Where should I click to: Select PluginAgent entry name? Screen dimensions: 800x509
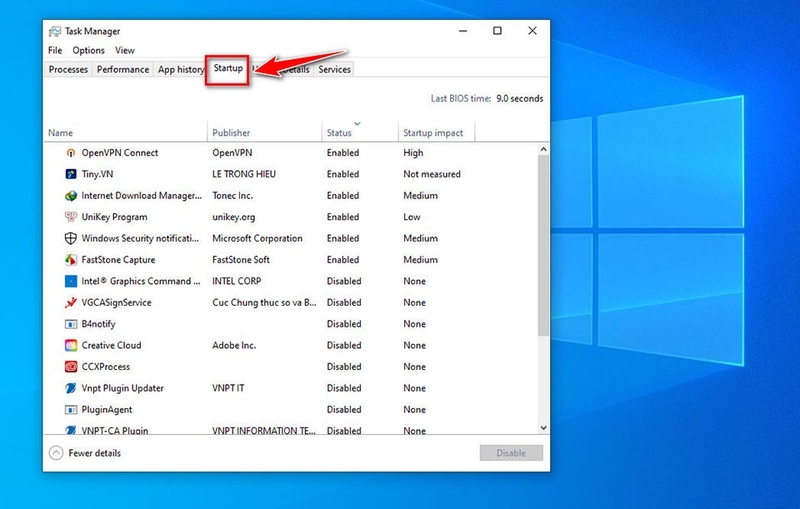click(x=107, y=410)
